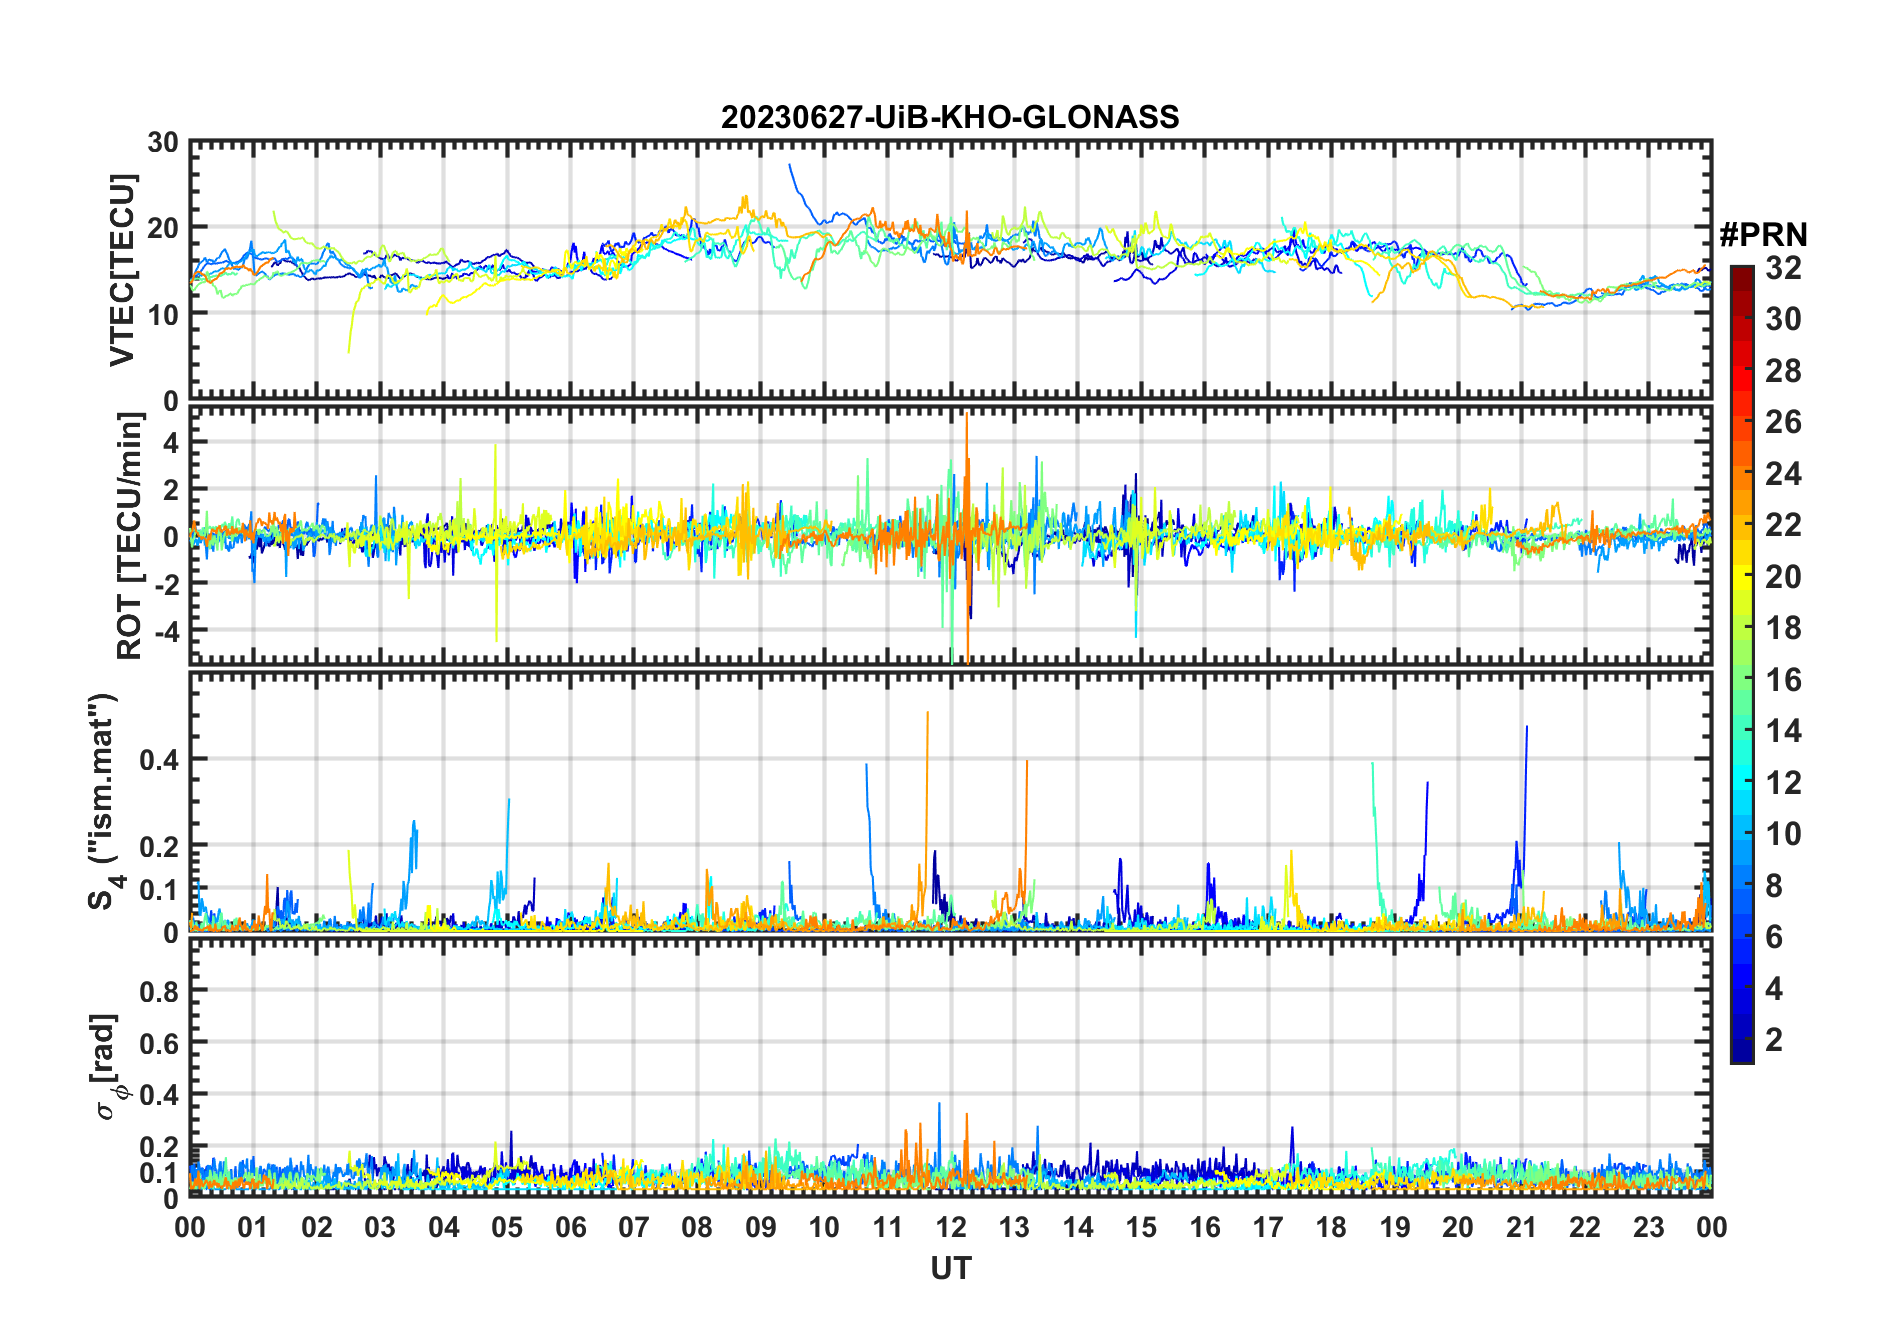Click the ROT [TECU/min] axis label
Image resolution: width=1902 pixels, height=1330 pixels.
129,536
